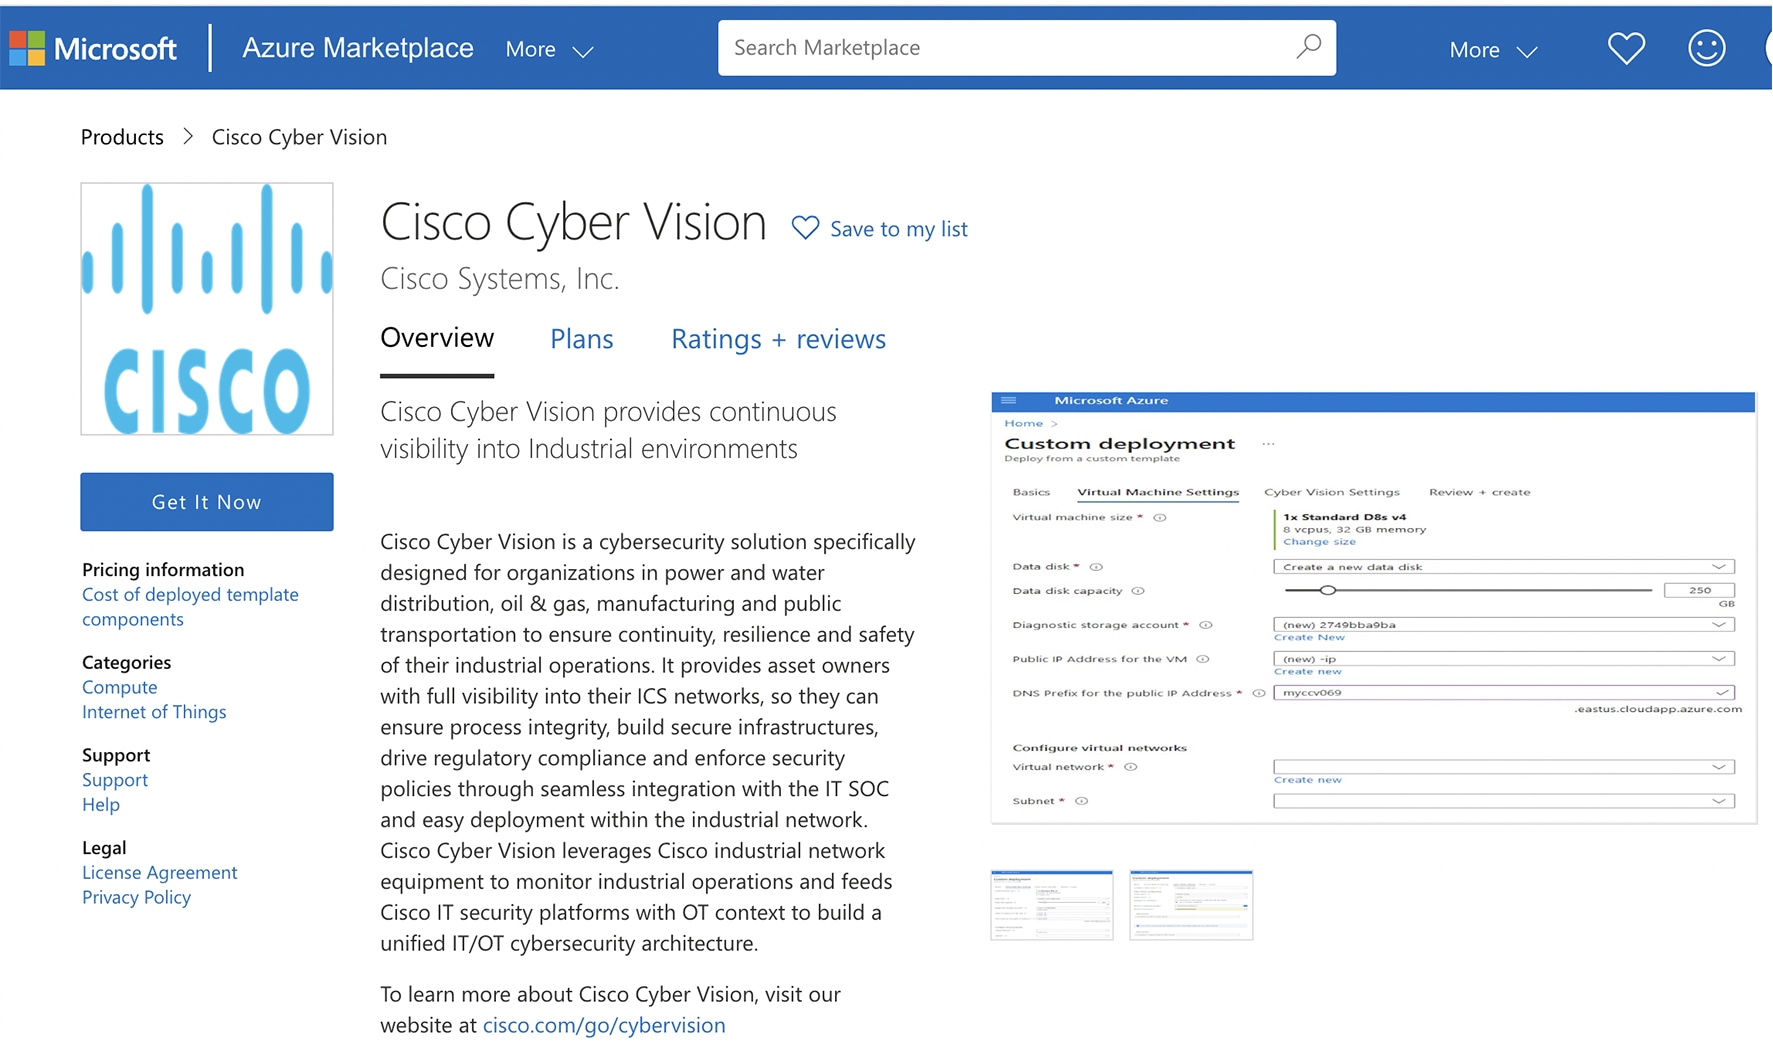Open the cisco.com/go/cybervision link
The width and height of the screenshot is (1773, 1059).
pos(604,1025)
